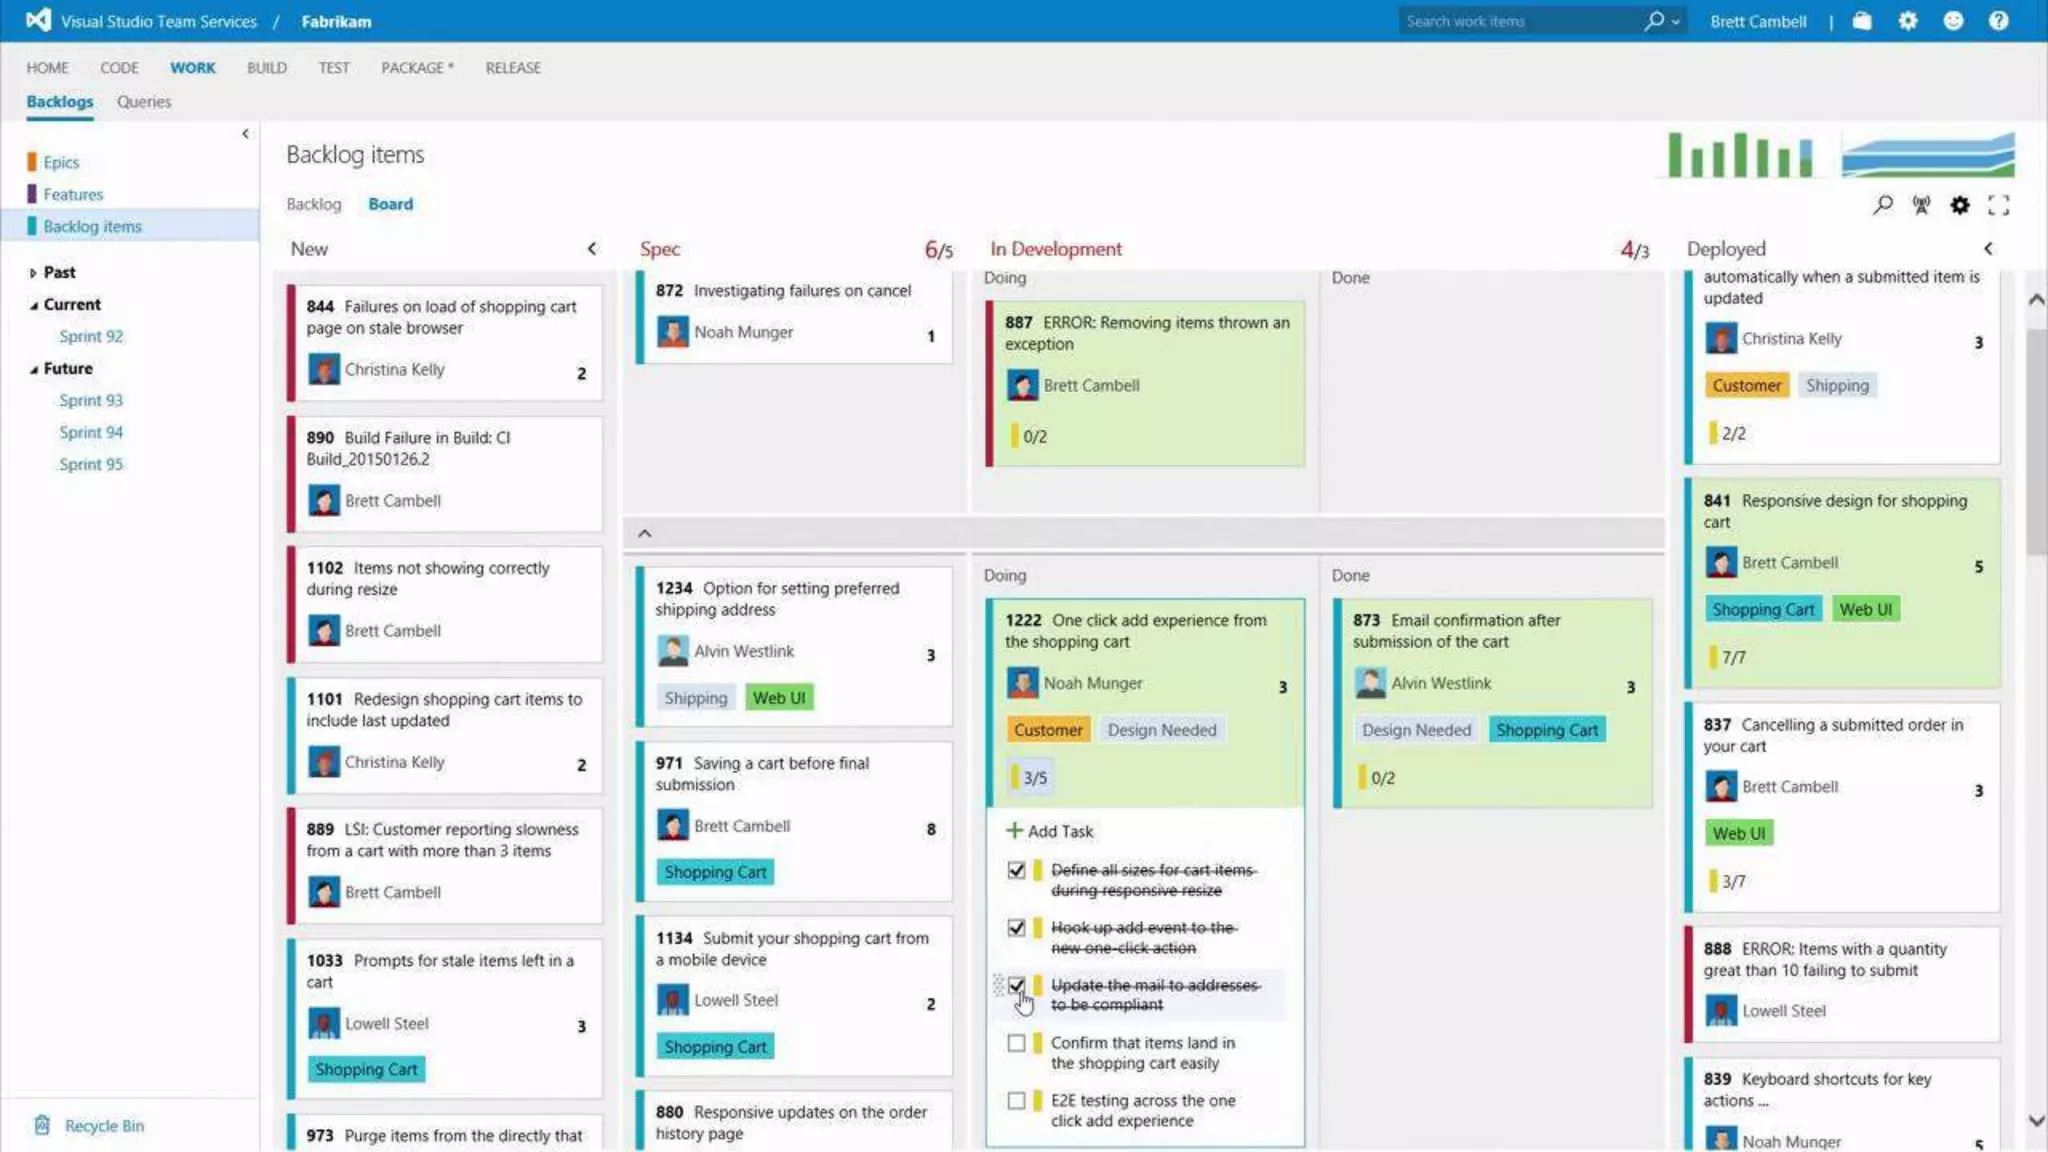Open the shopping bag marketplace icon

coord(1862,21)
